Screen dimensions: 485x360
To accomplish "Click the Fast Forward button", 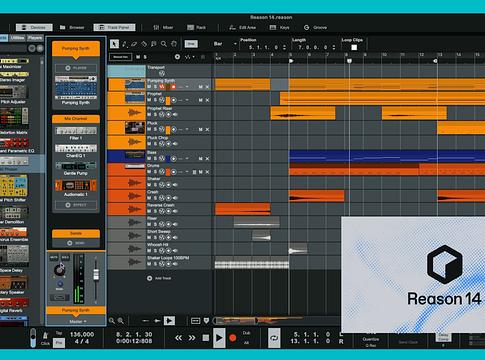I will click(192, 338).
